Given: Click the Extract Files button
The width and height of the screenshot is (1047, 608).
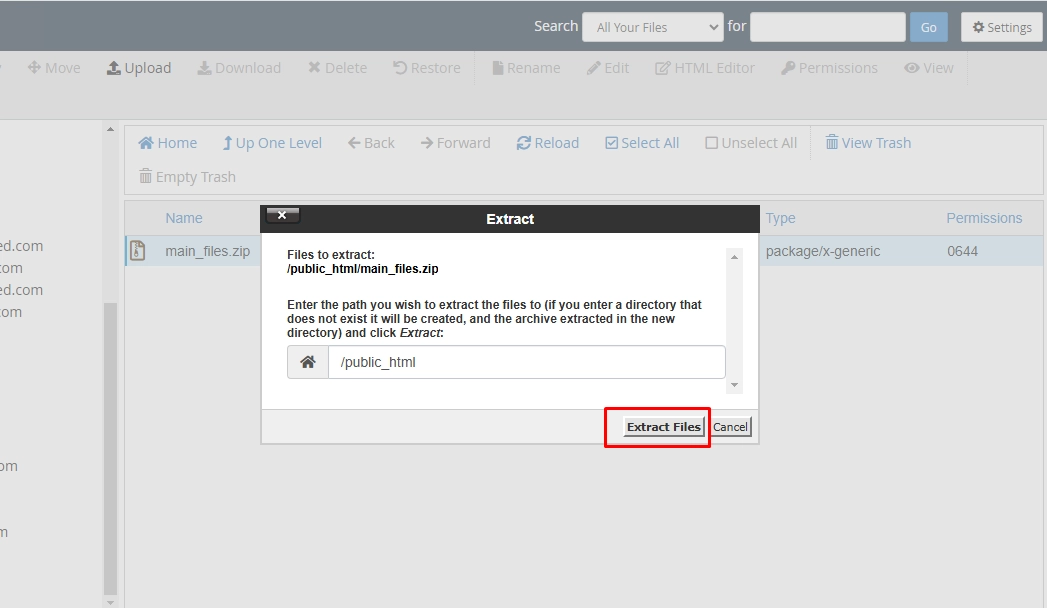Looking at the screenshot, I should pos(664,427).
